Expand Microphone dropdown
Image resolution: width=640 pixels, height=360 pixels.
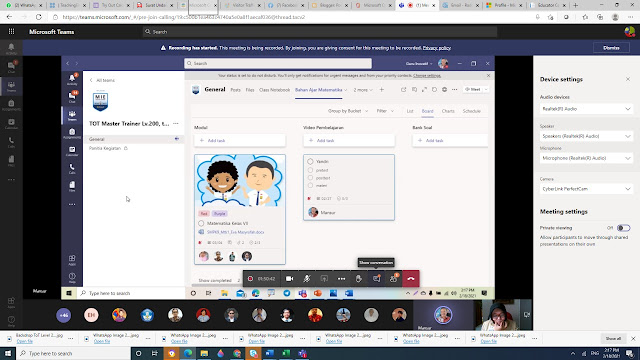coord(586,158)
